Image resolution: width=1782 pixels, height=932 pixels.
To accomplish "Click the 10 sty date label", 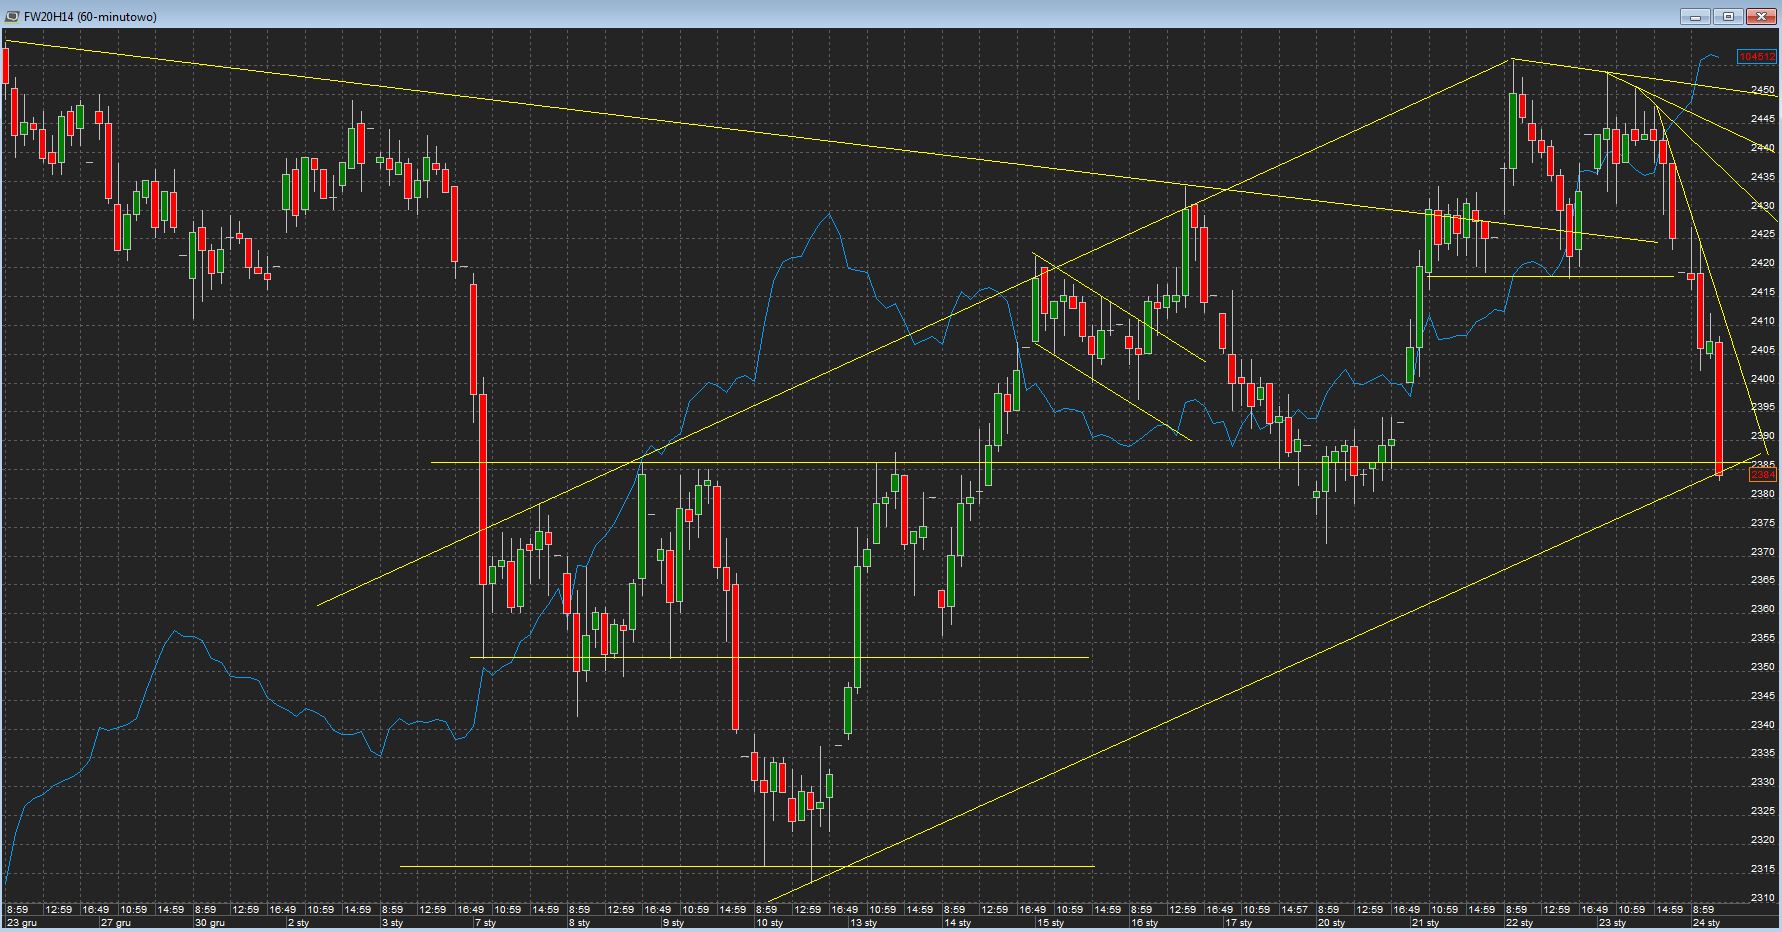I will 770,923.
